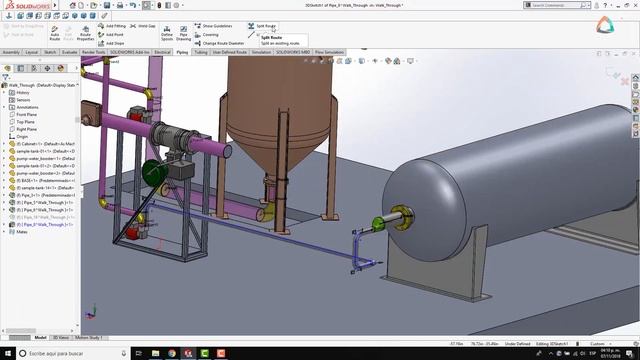Expand the BASE<1> component node
Image resolution: width=640 pixels, height=360 pixels.
tap(4, 180)
